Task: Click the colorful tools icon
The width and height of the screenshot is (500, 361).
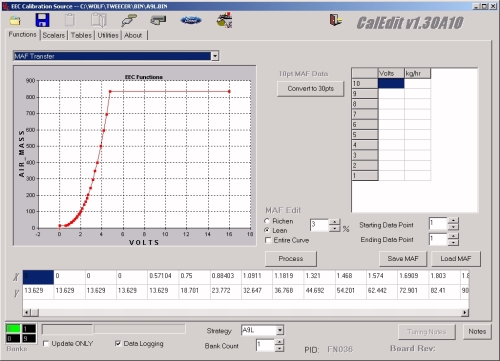Action: click(224, 21)
